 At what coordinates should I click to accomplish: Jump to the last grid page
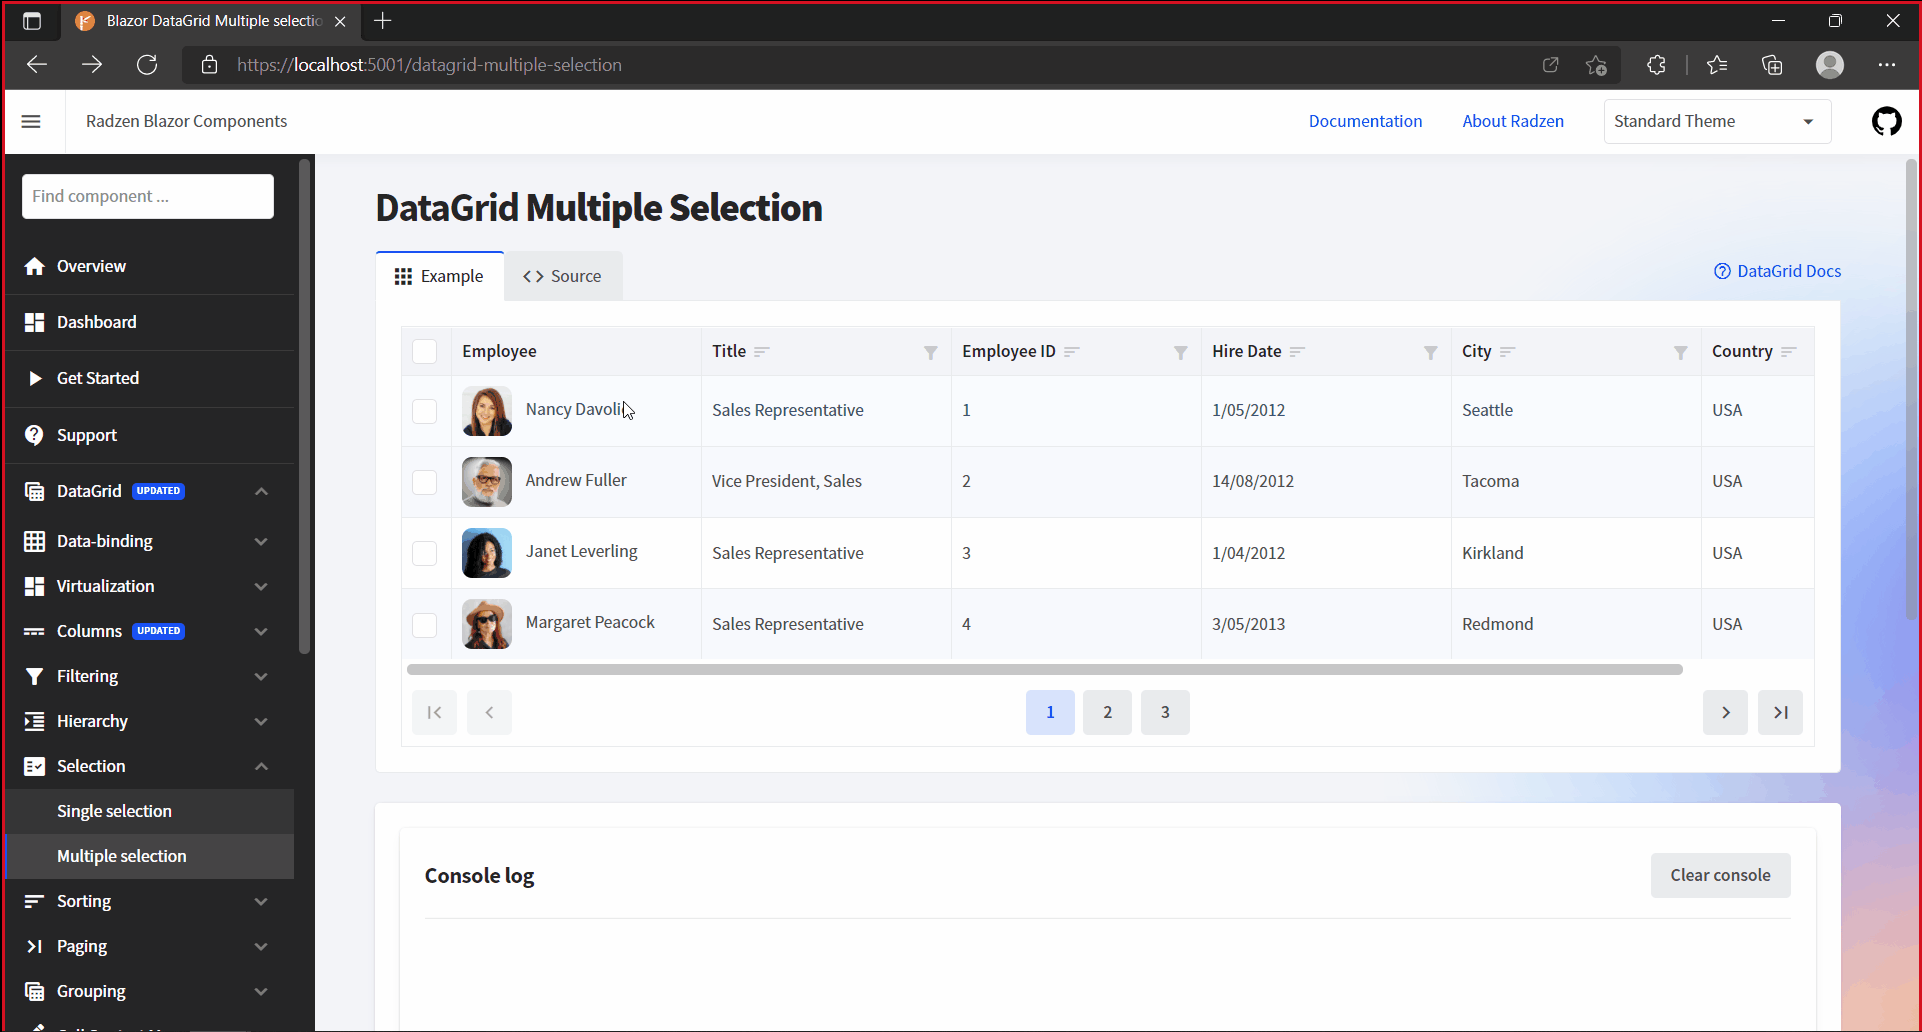click(1780, 712)
